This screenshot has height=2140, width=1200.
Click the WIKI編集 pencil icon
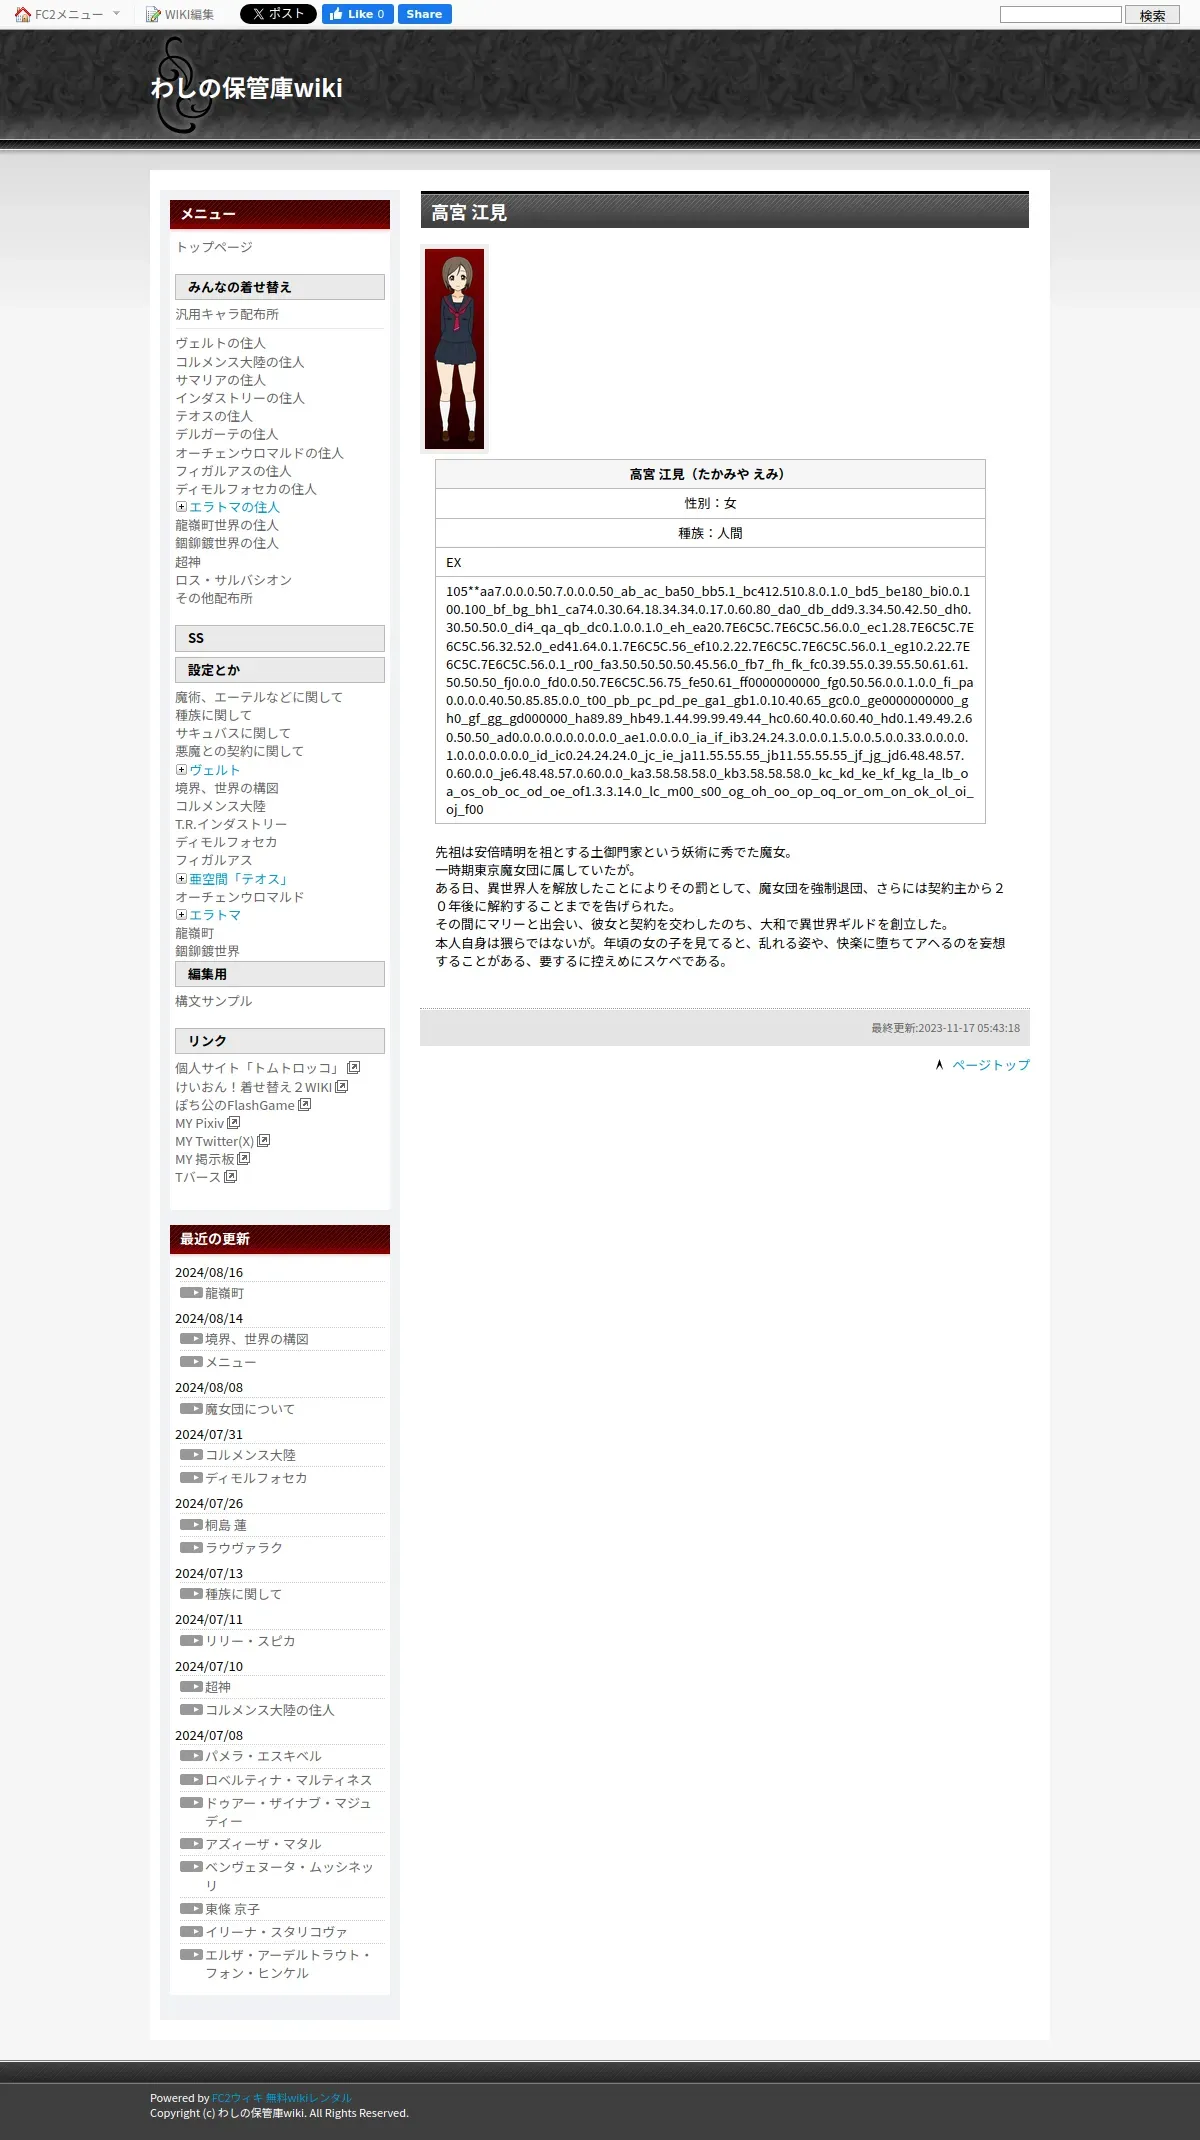click(x=153, y=14)
